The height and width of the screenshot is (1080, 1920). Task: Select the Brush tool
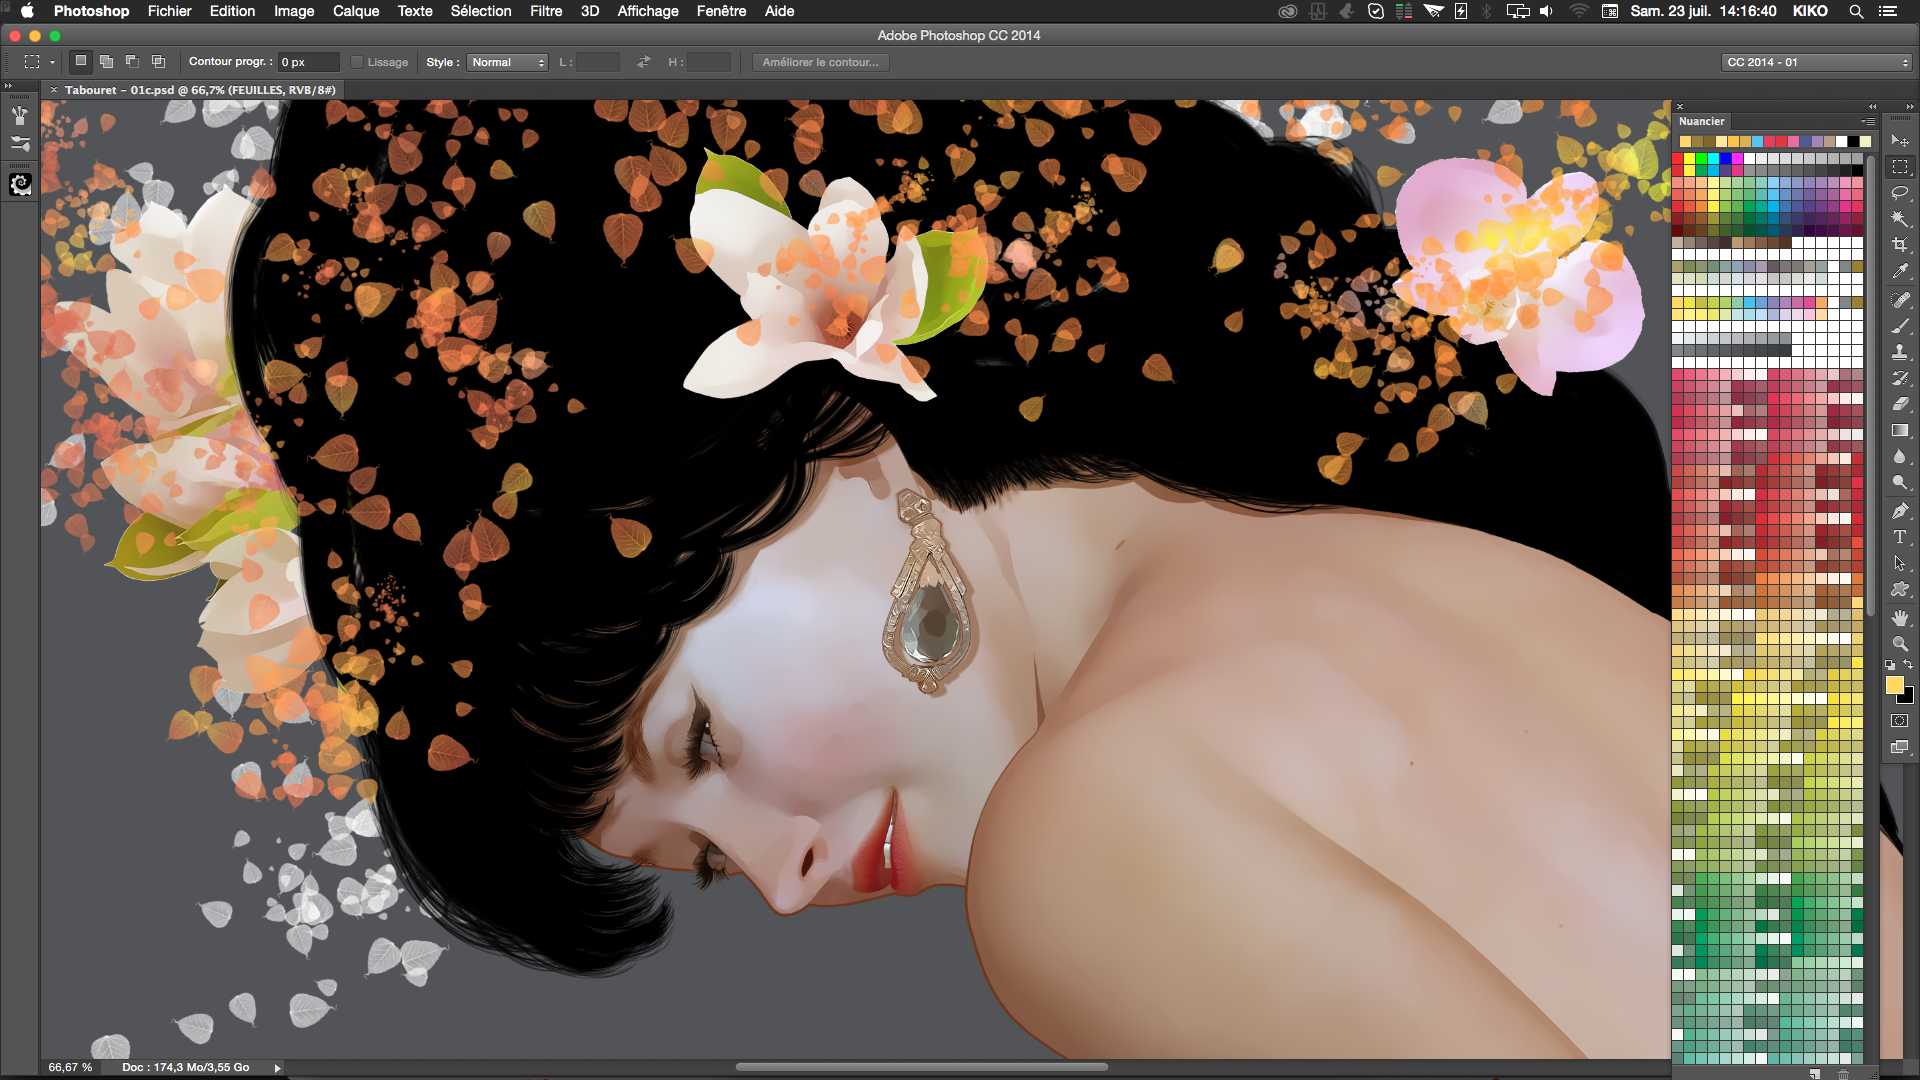coord(1899,323)
